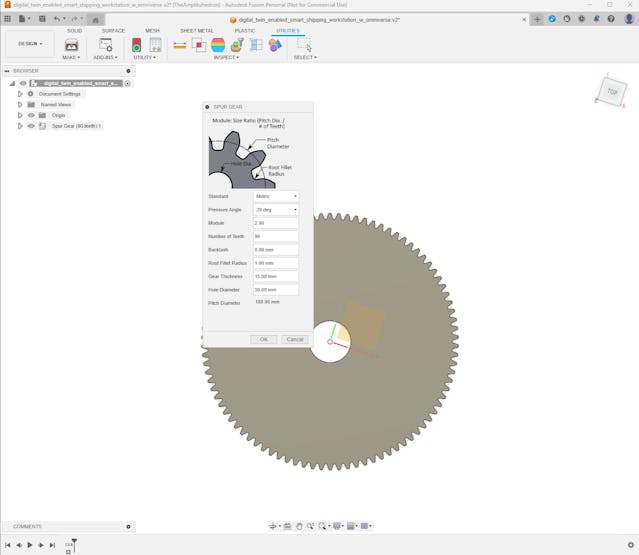Click the Pan hand icon in navigation bar
Image resolution: width=639 pixels, height=555 pixels.
[x=299, y=526]
